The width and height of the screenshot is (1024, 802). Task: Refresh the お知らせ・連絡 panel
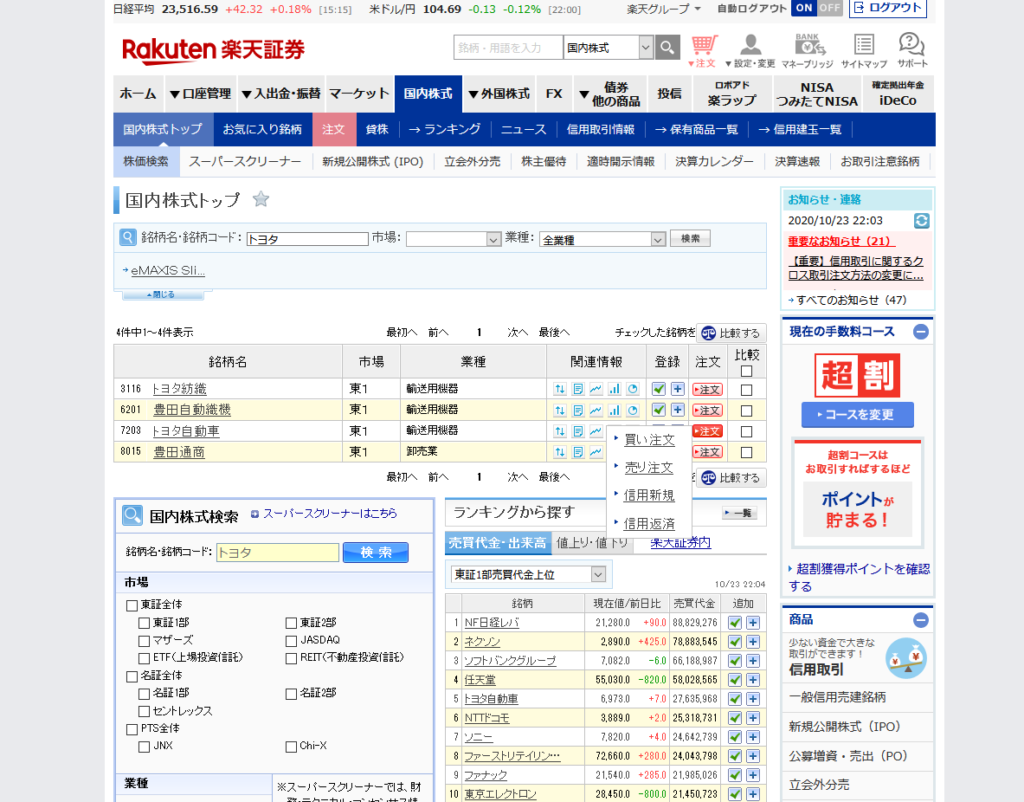tap(921, 221)
